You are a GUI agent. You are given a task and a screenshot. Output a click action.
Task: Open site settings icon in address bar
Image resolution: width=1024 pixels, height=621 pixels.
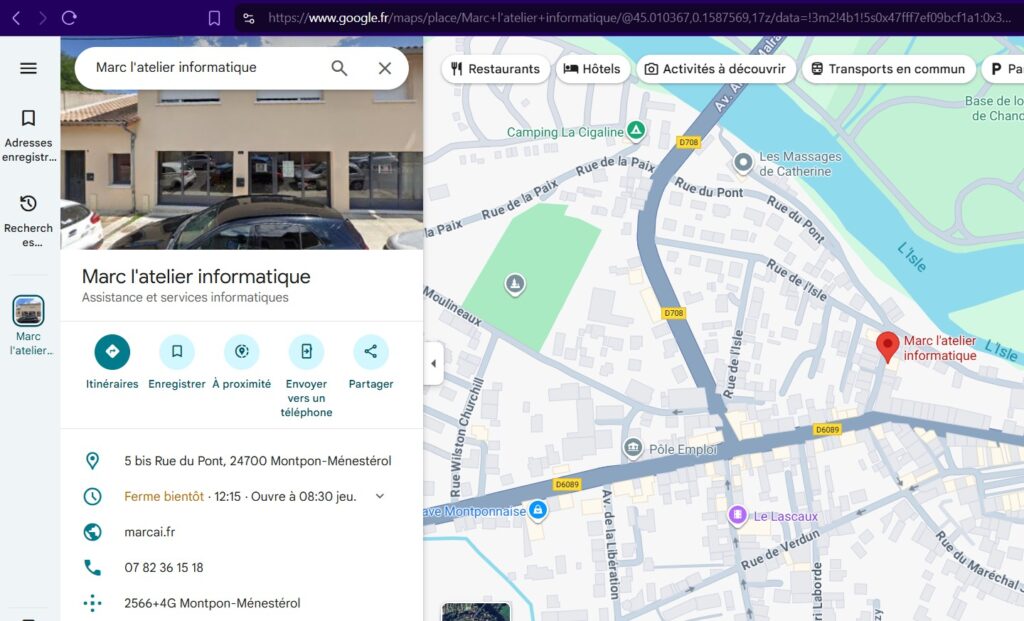coord(249,18)
